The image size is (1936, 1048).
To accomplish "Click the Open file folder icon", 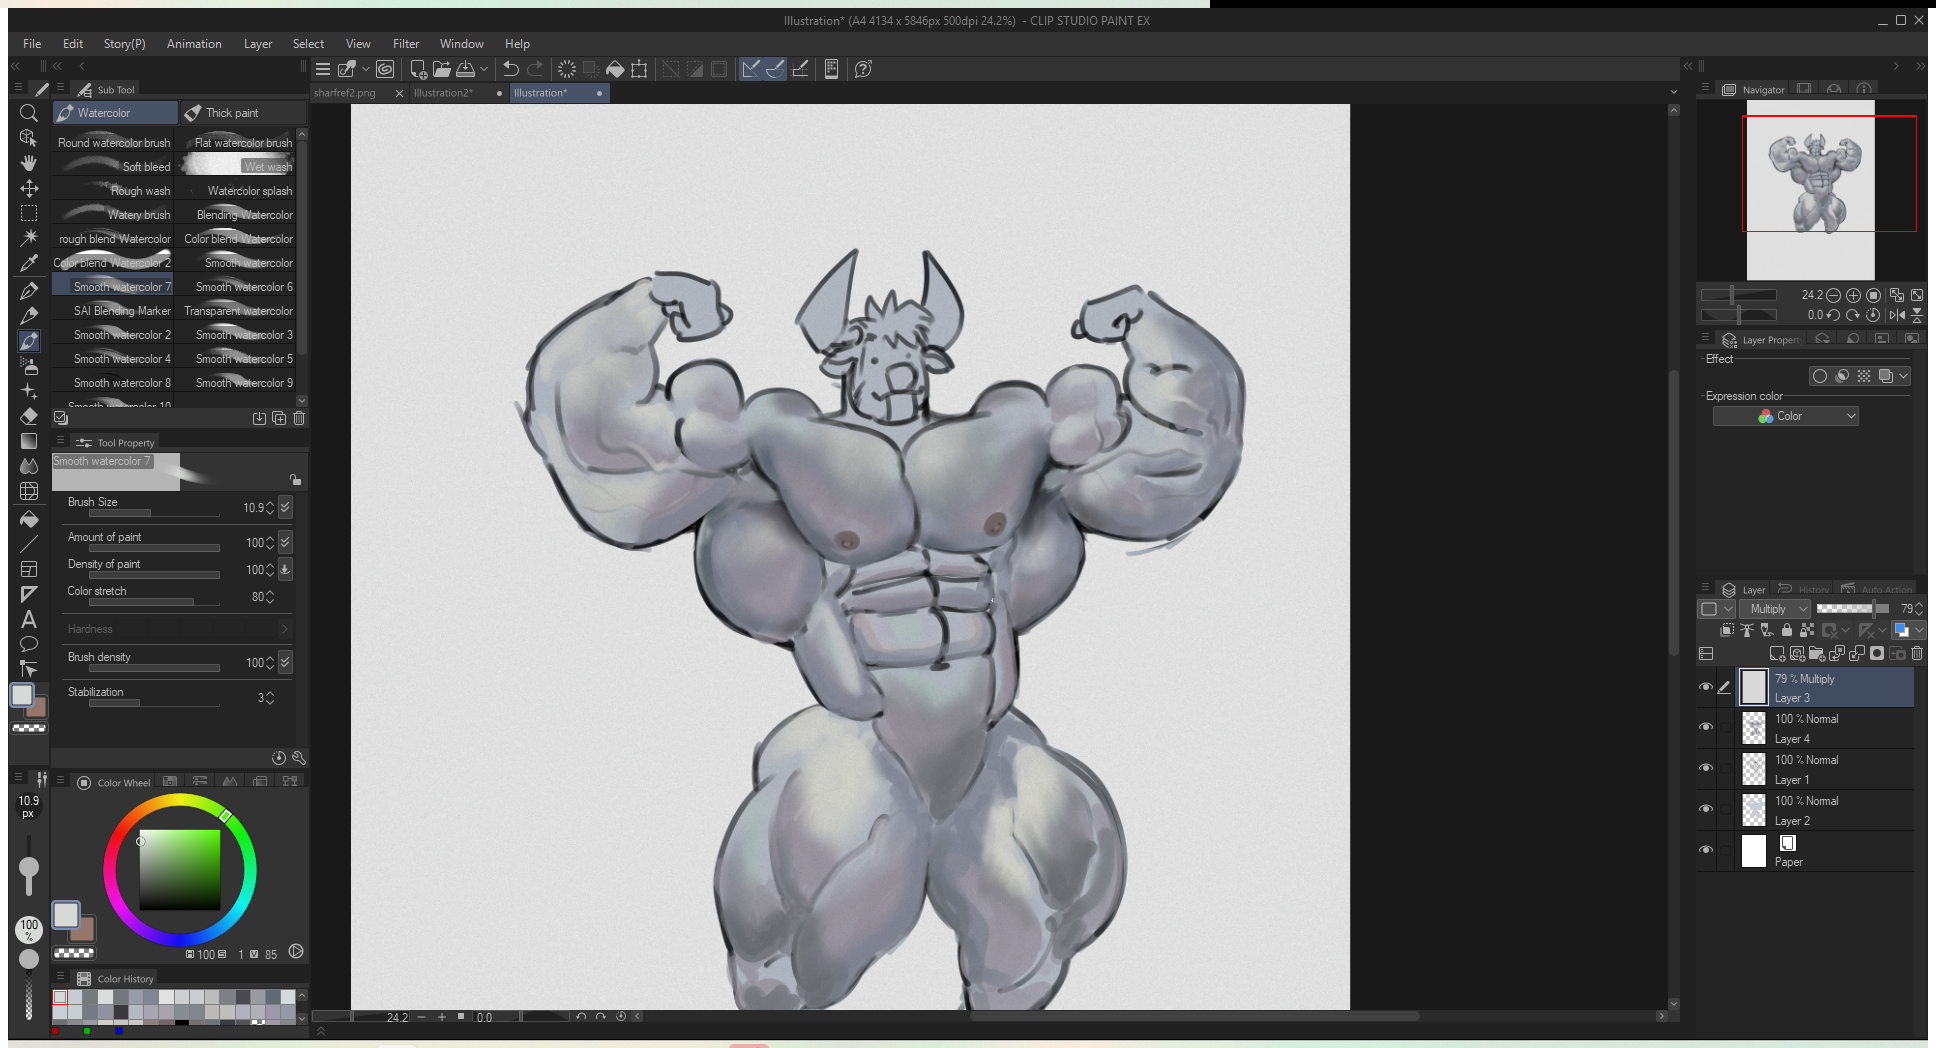I will pyautogui.click(x=441, y=69).
